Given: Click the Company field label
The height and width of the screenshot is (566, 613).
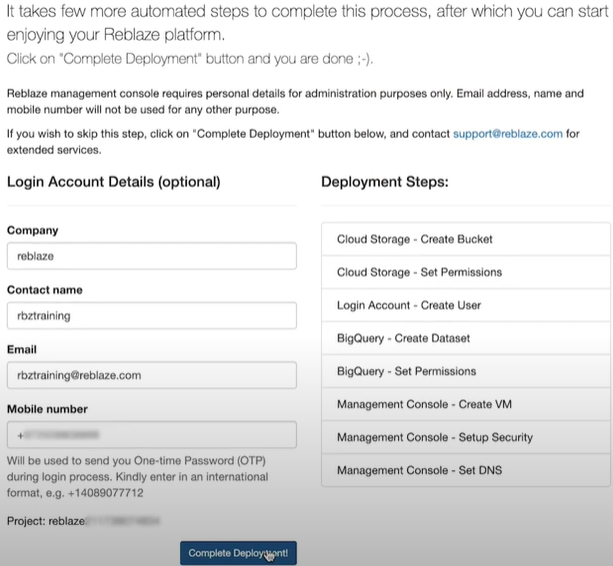Looking at the screenshot, I should coord(33,230).
